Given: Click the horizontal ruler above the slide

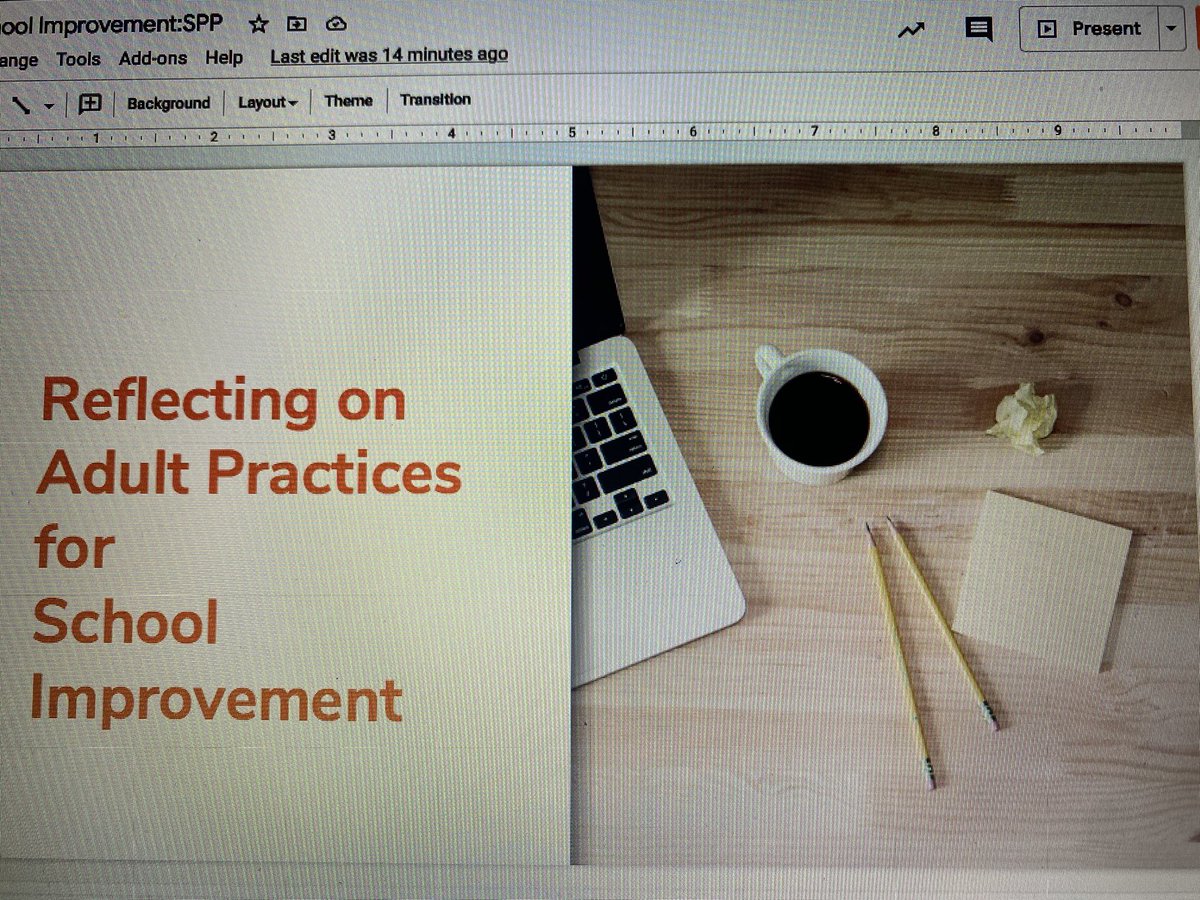Looking at the screenshot, I should pyautogui.click(x=600, y=132).
